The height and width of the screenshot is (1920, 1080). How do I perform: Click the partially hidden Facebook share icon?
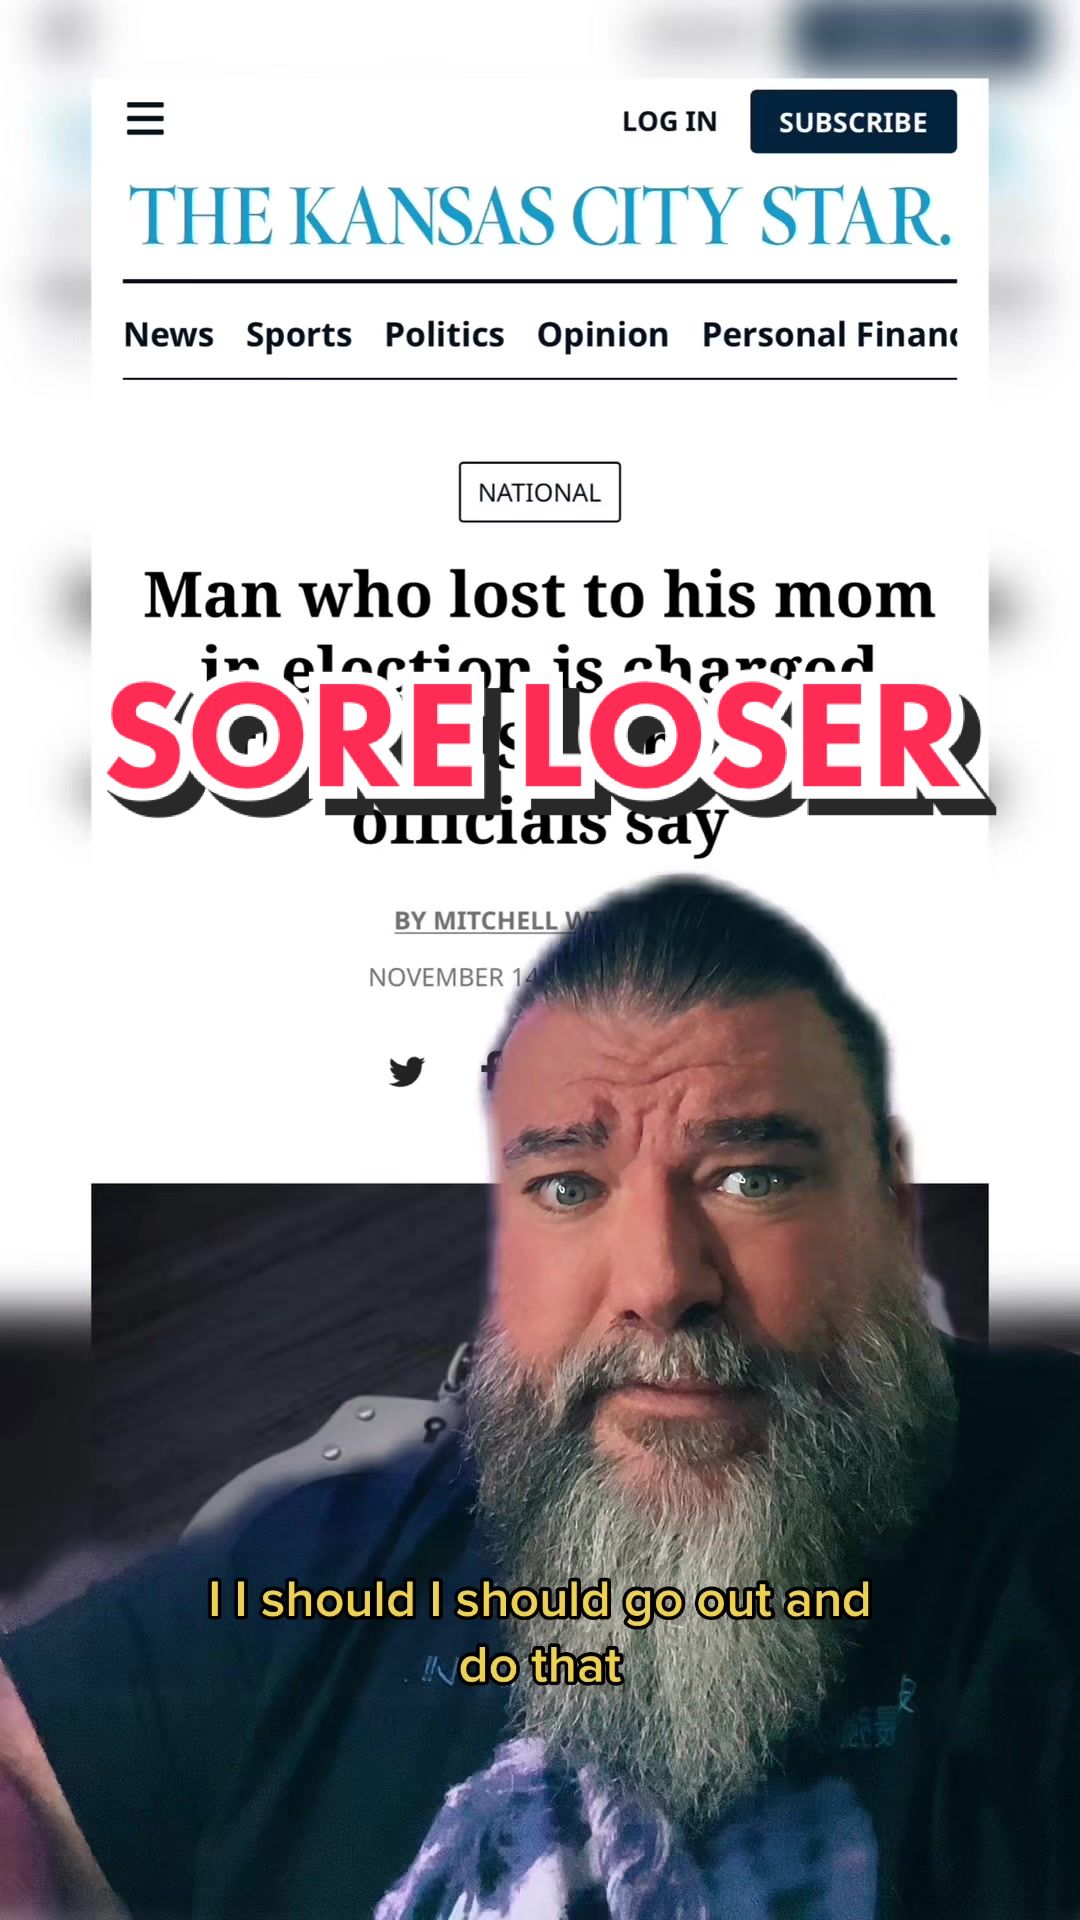489,1071
